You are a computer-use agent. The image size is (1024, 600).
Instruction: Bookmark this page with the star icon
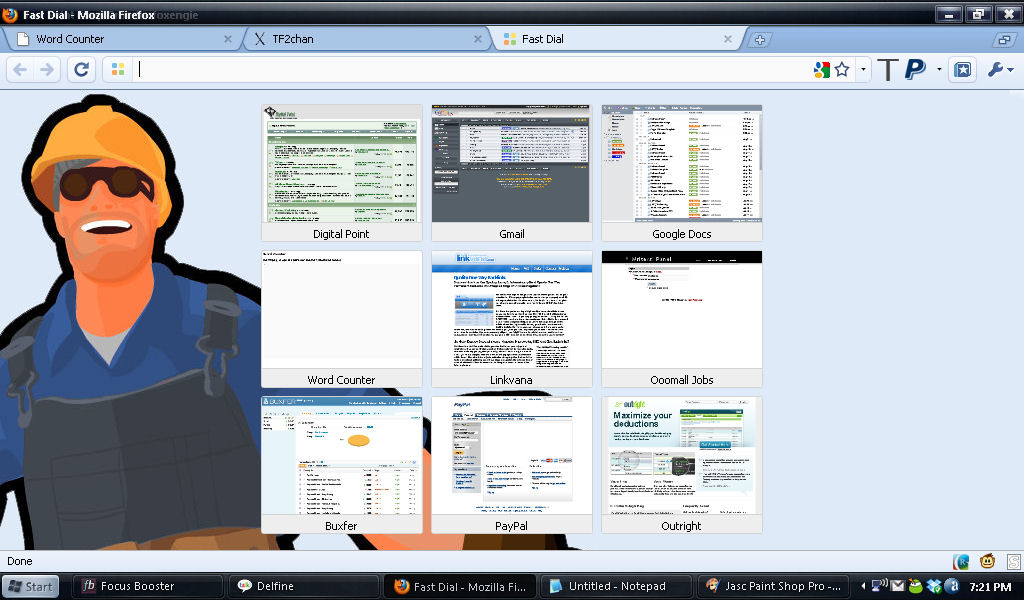842,70
